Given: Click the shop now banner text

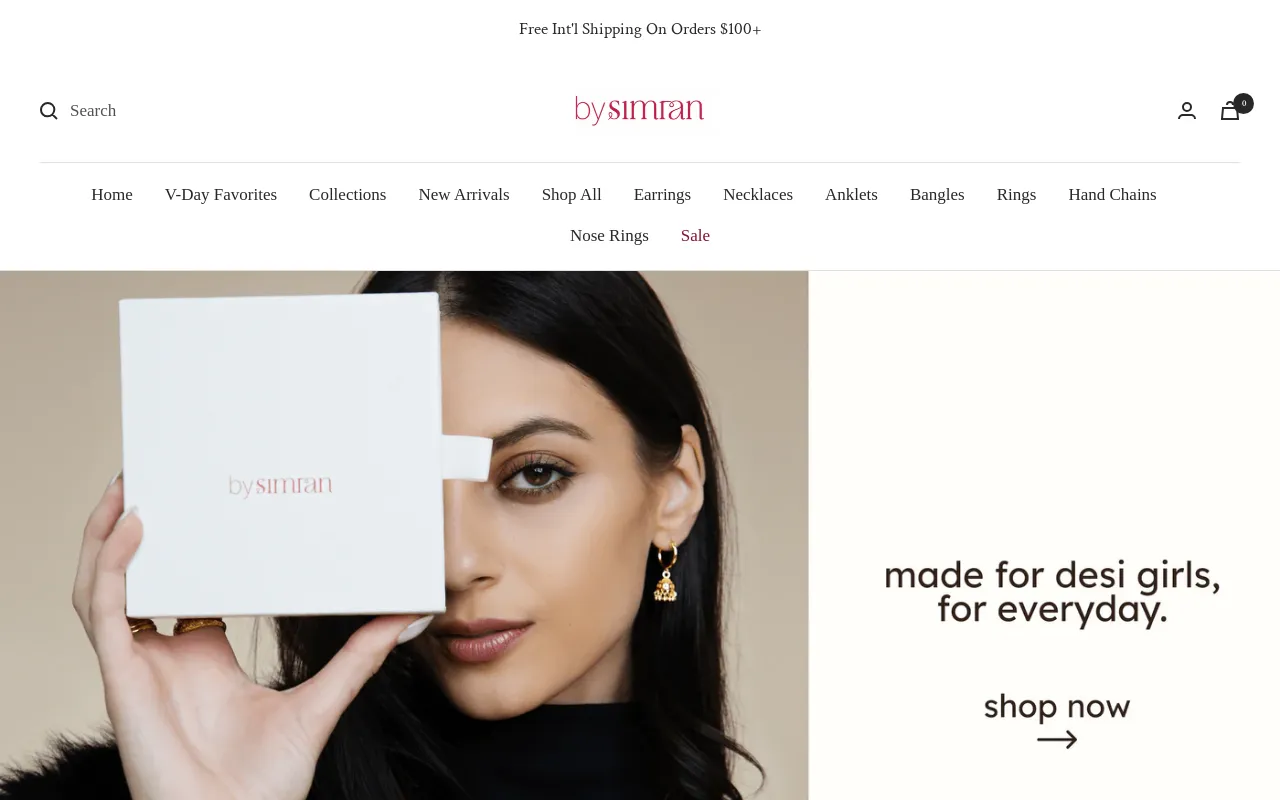Looking at the screenshot, I should [1057, 707].
